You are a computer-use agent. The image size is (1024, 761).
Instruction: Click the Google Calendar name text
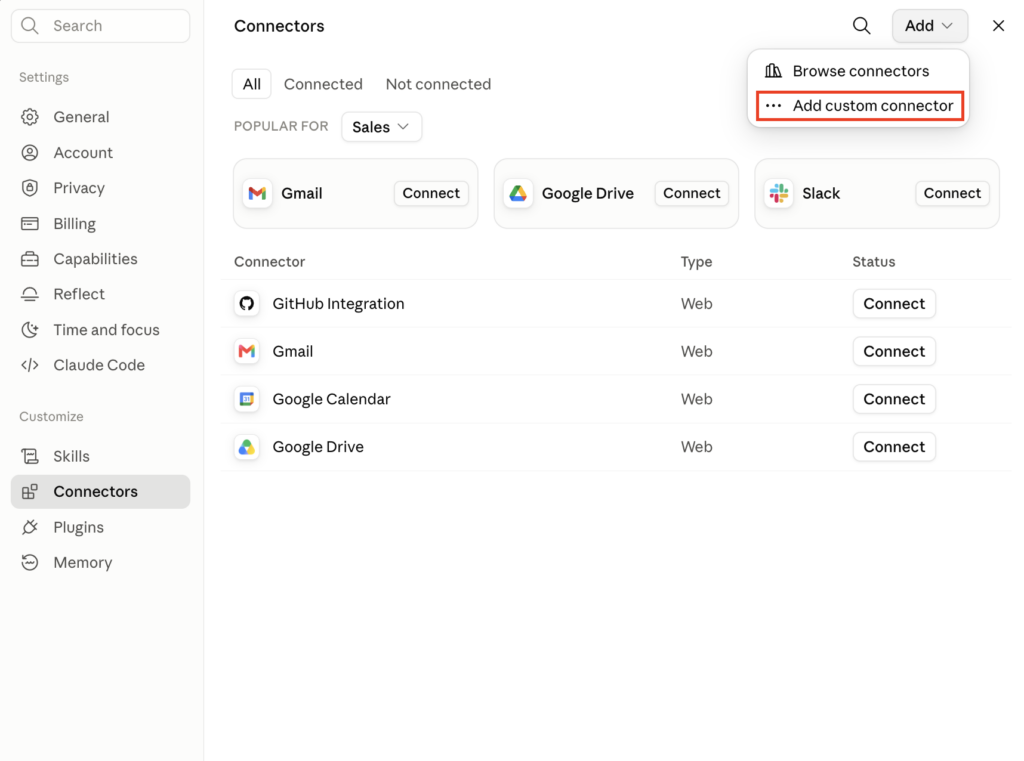[x=331, y=399]
